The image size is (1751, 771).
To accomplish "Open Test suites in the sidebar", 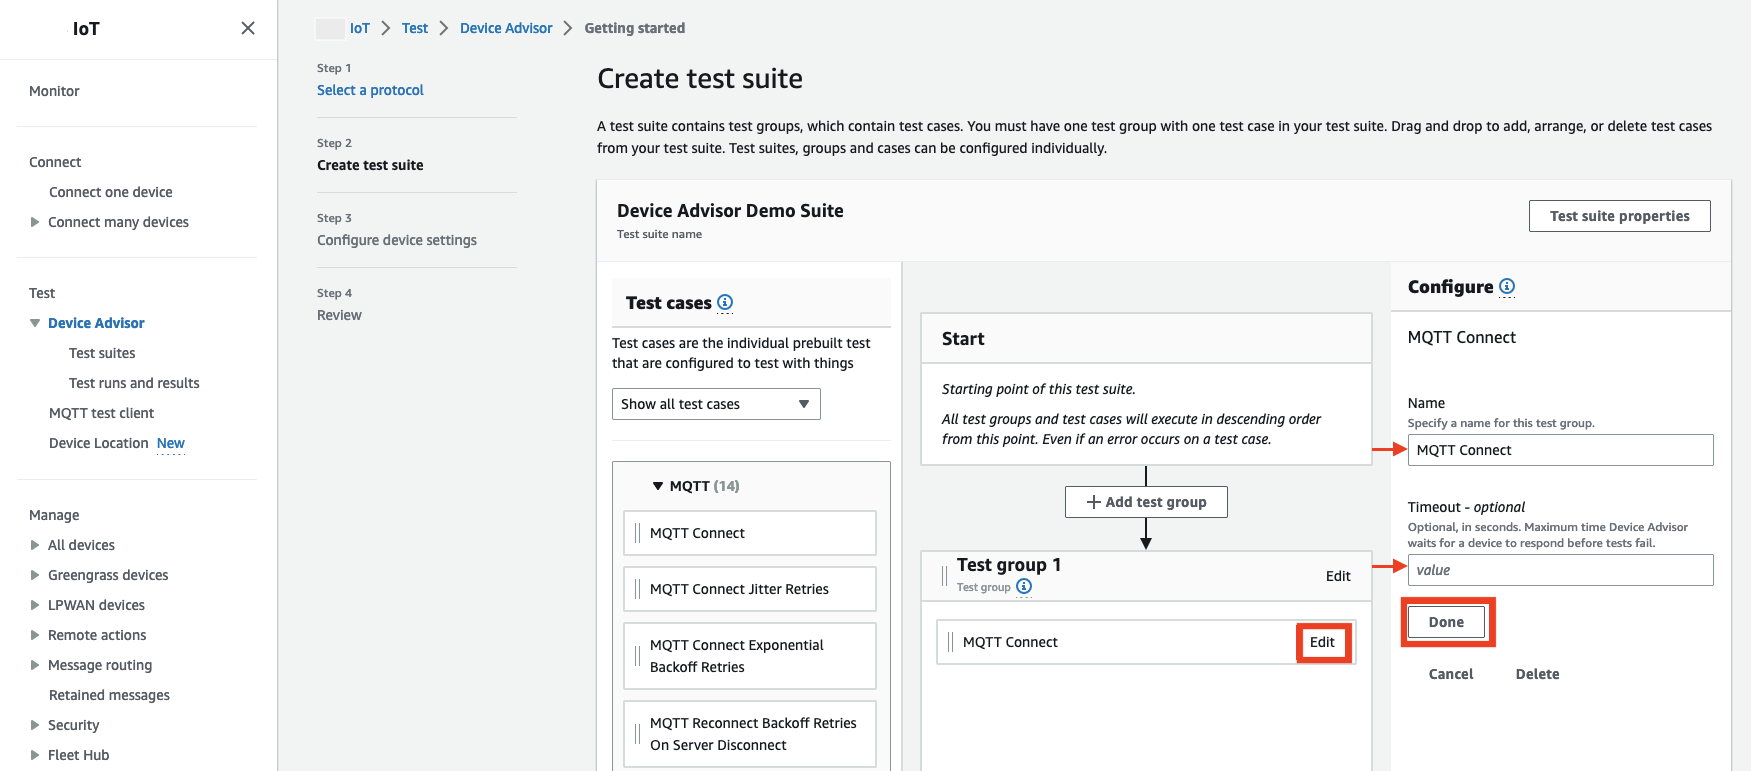I will click(x=102, y=353).
